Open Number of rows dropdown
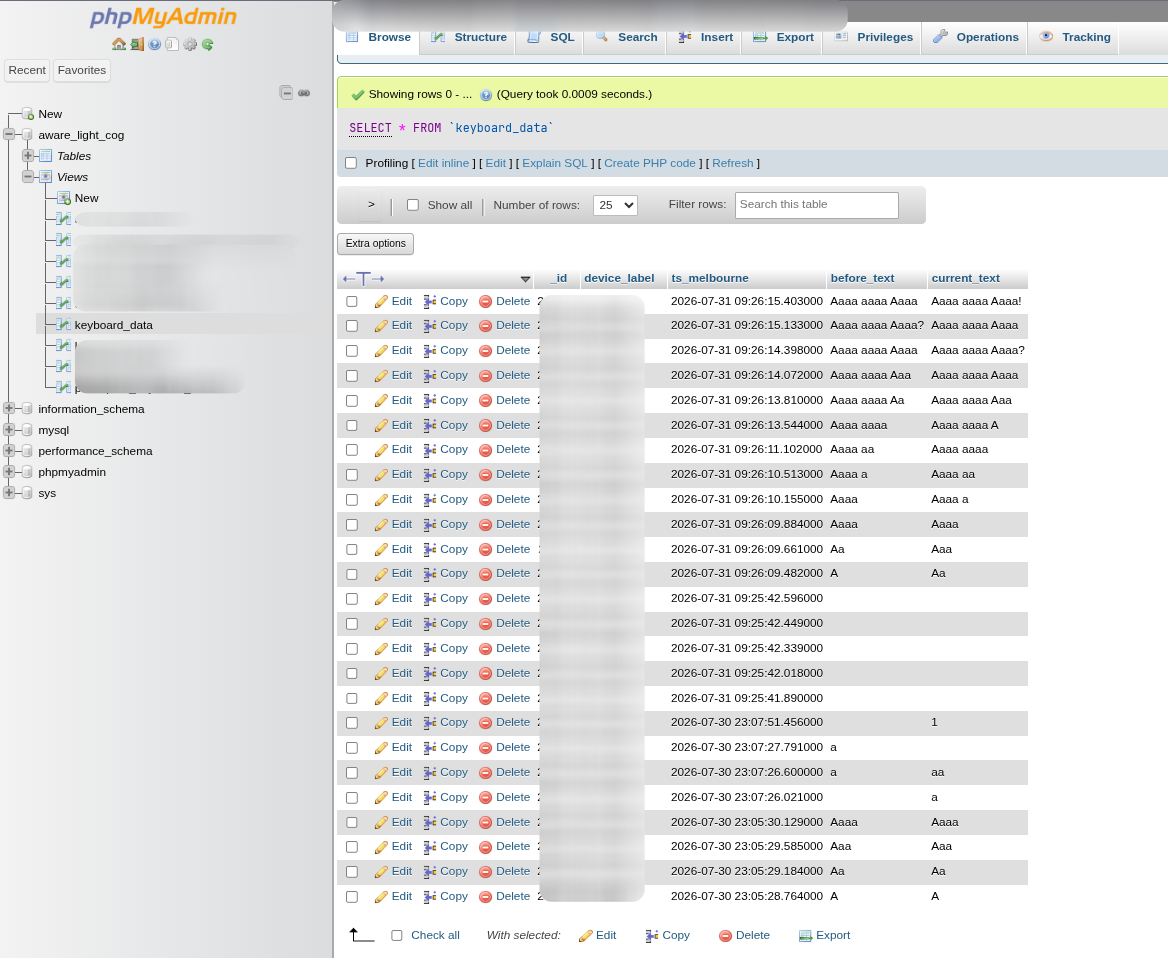The width and height of the screenshot is (1168, 958). [x=615, y=205]
